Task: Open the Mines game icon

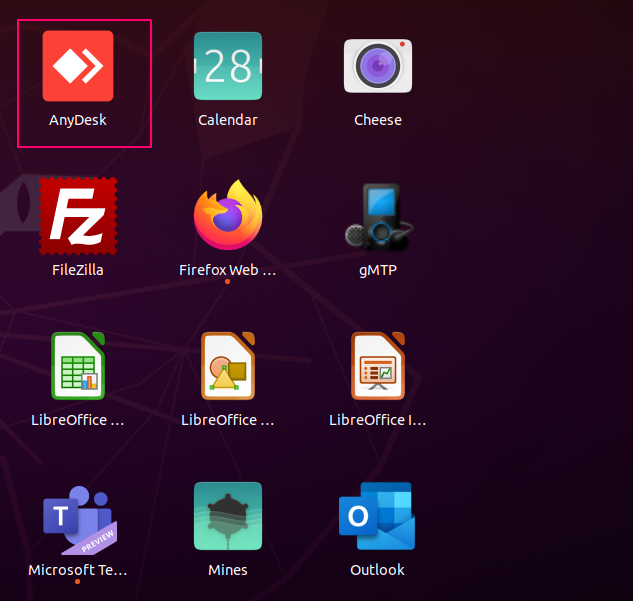Action: (x=228, y=516)
